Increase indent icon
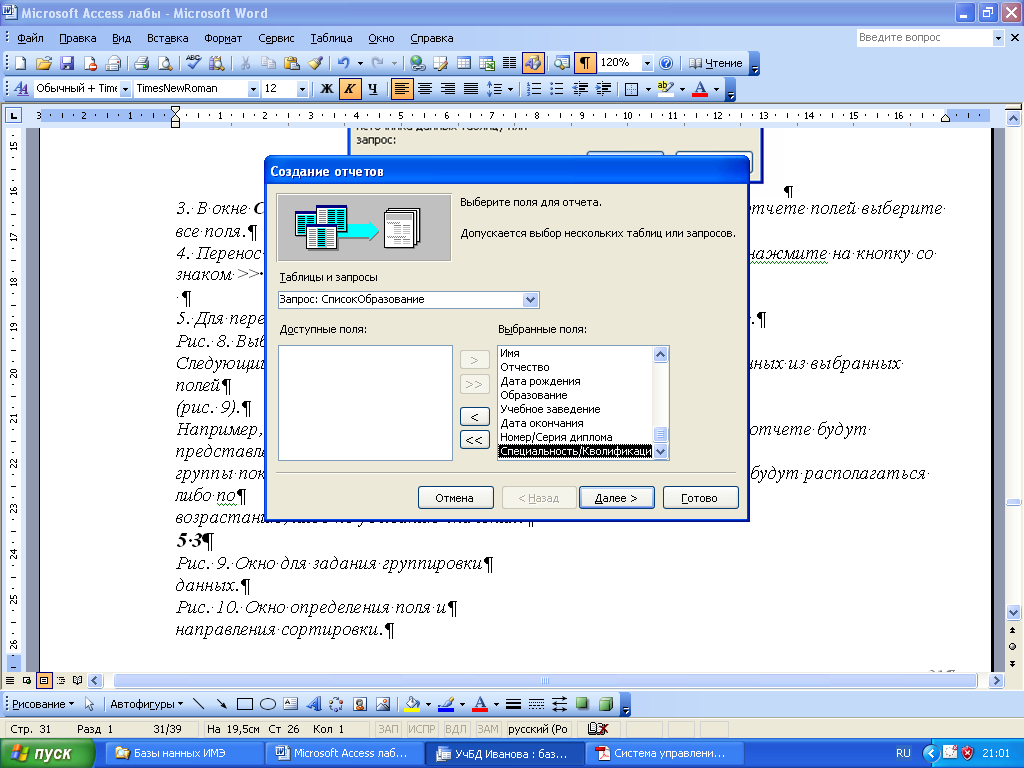This screenshot has width=1024, height=768. click(x=603, y=88)
